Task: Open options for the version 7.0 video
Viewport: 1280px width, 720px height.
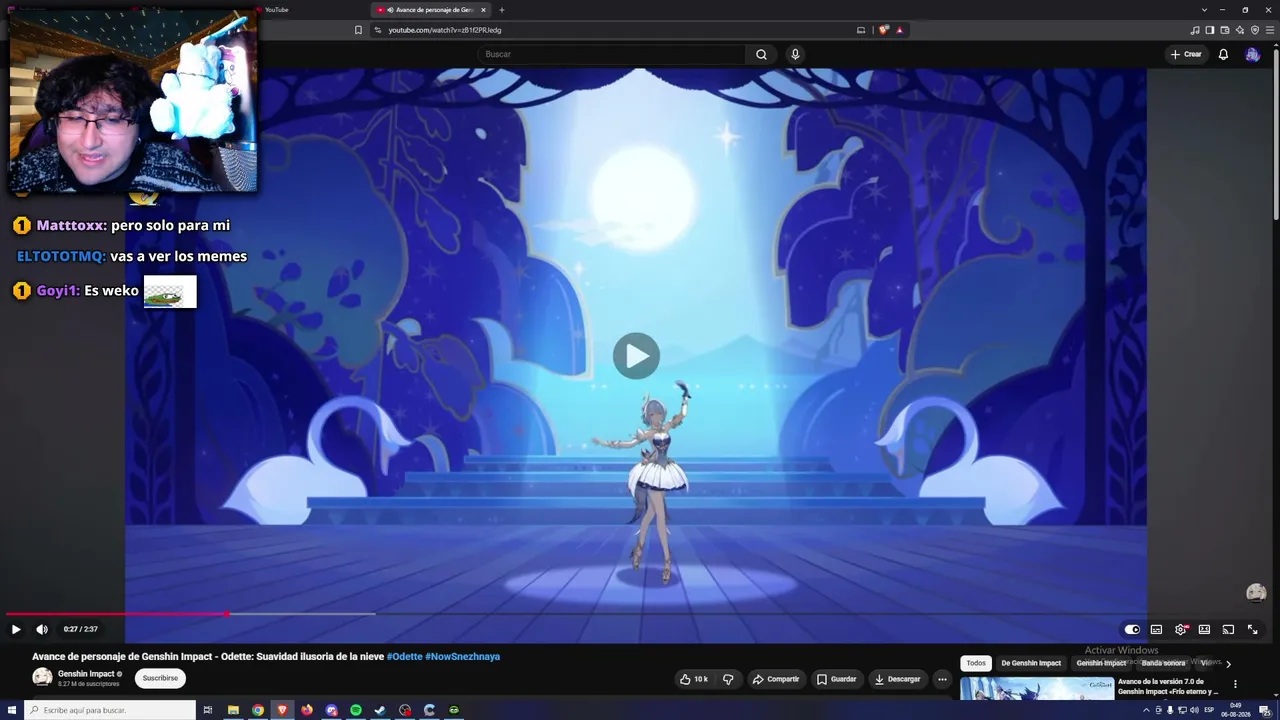Action: click(x=1235, y=685)
